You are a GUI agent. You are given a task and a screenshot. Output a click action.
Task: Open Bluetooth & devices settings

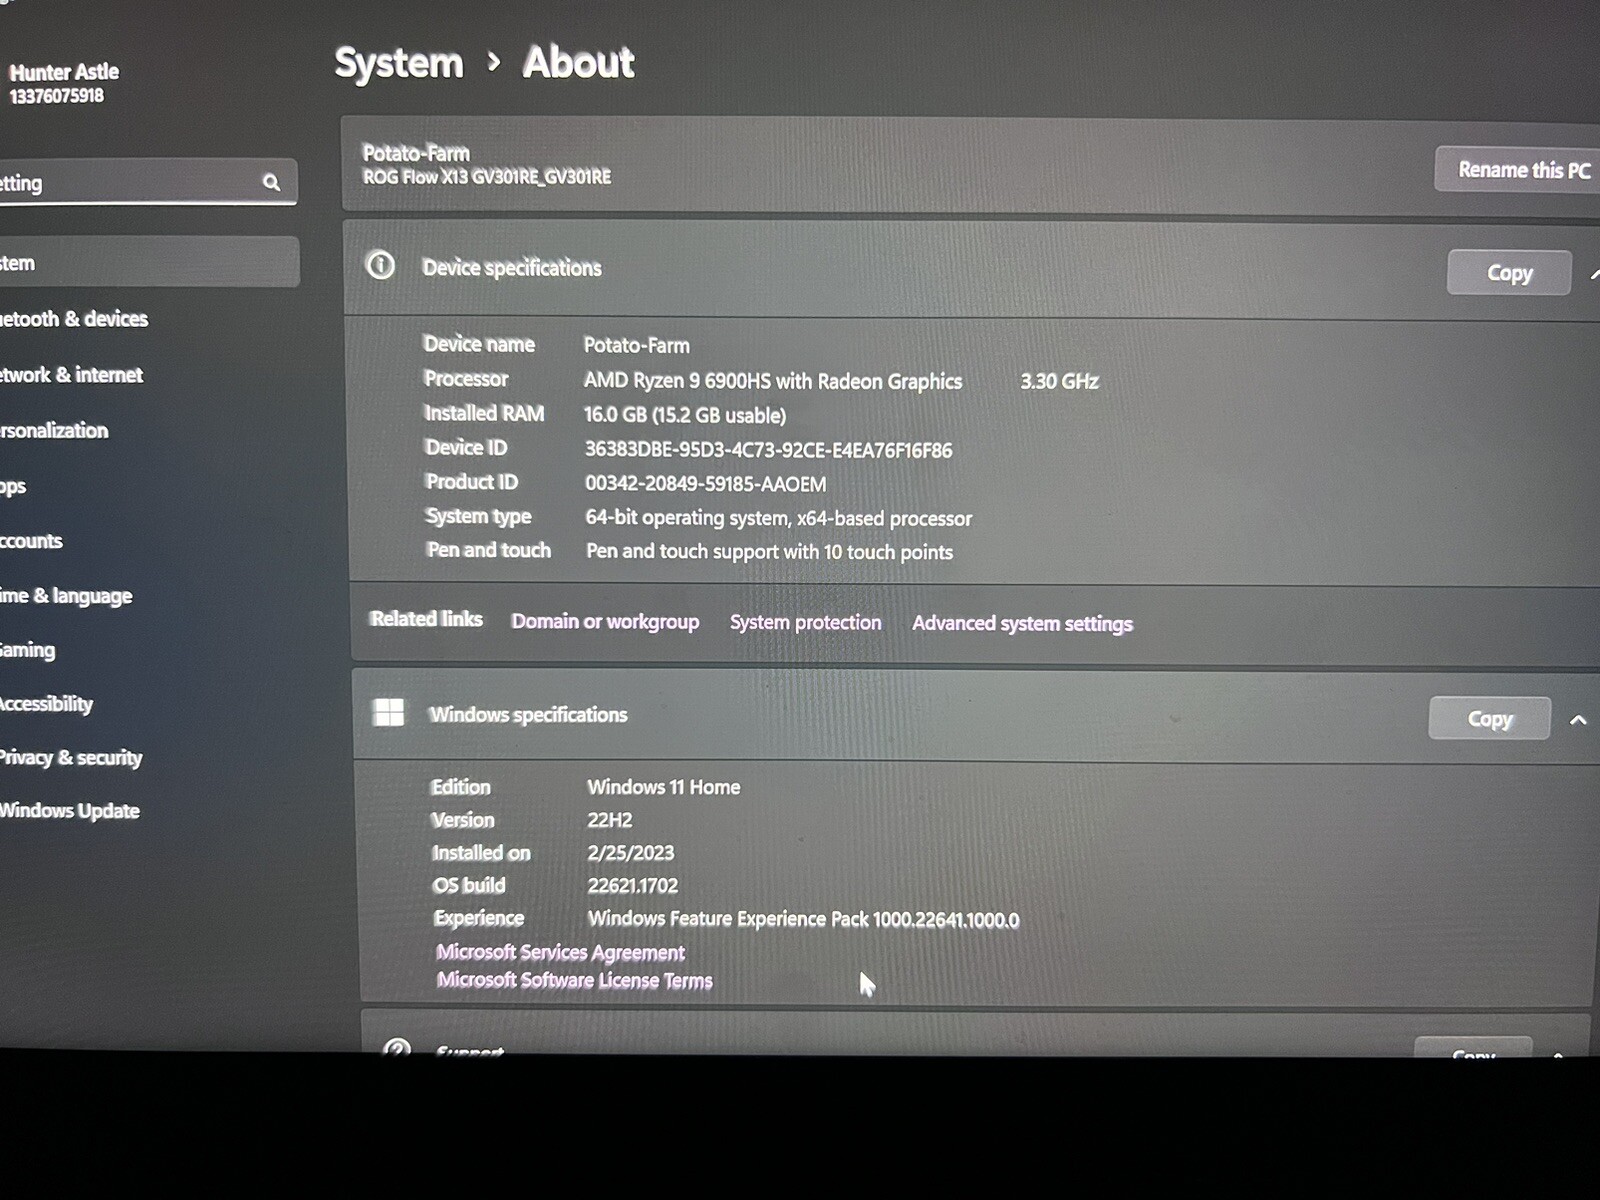tap(74, 319)
